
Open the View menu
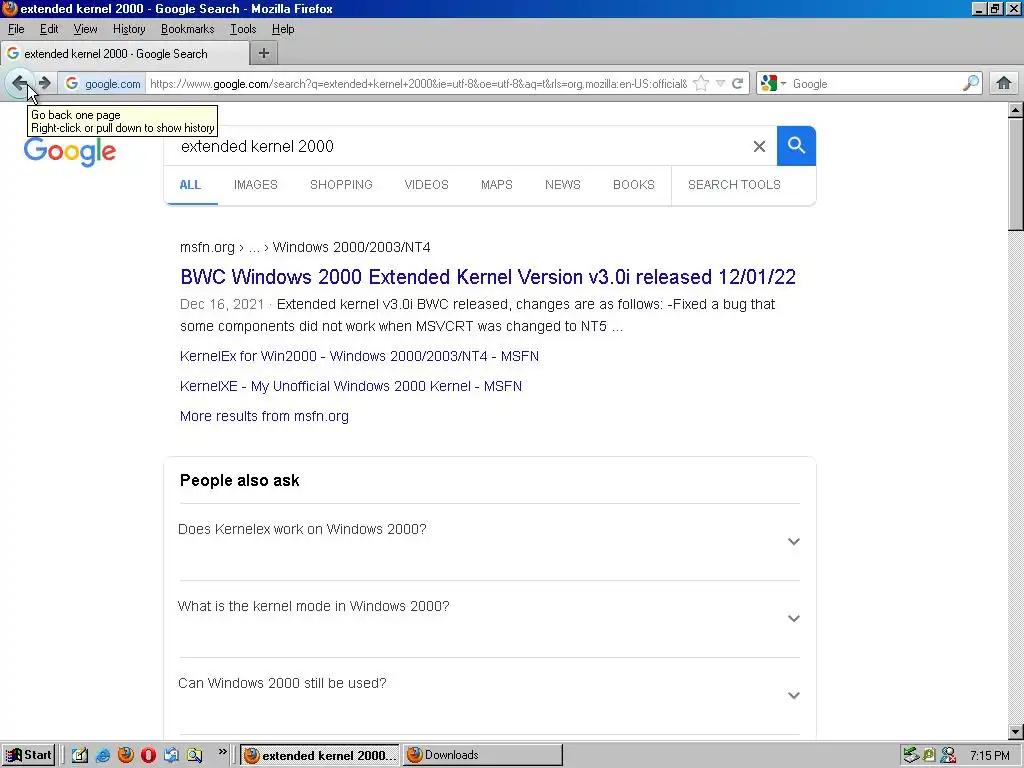[x=85, y=29]
